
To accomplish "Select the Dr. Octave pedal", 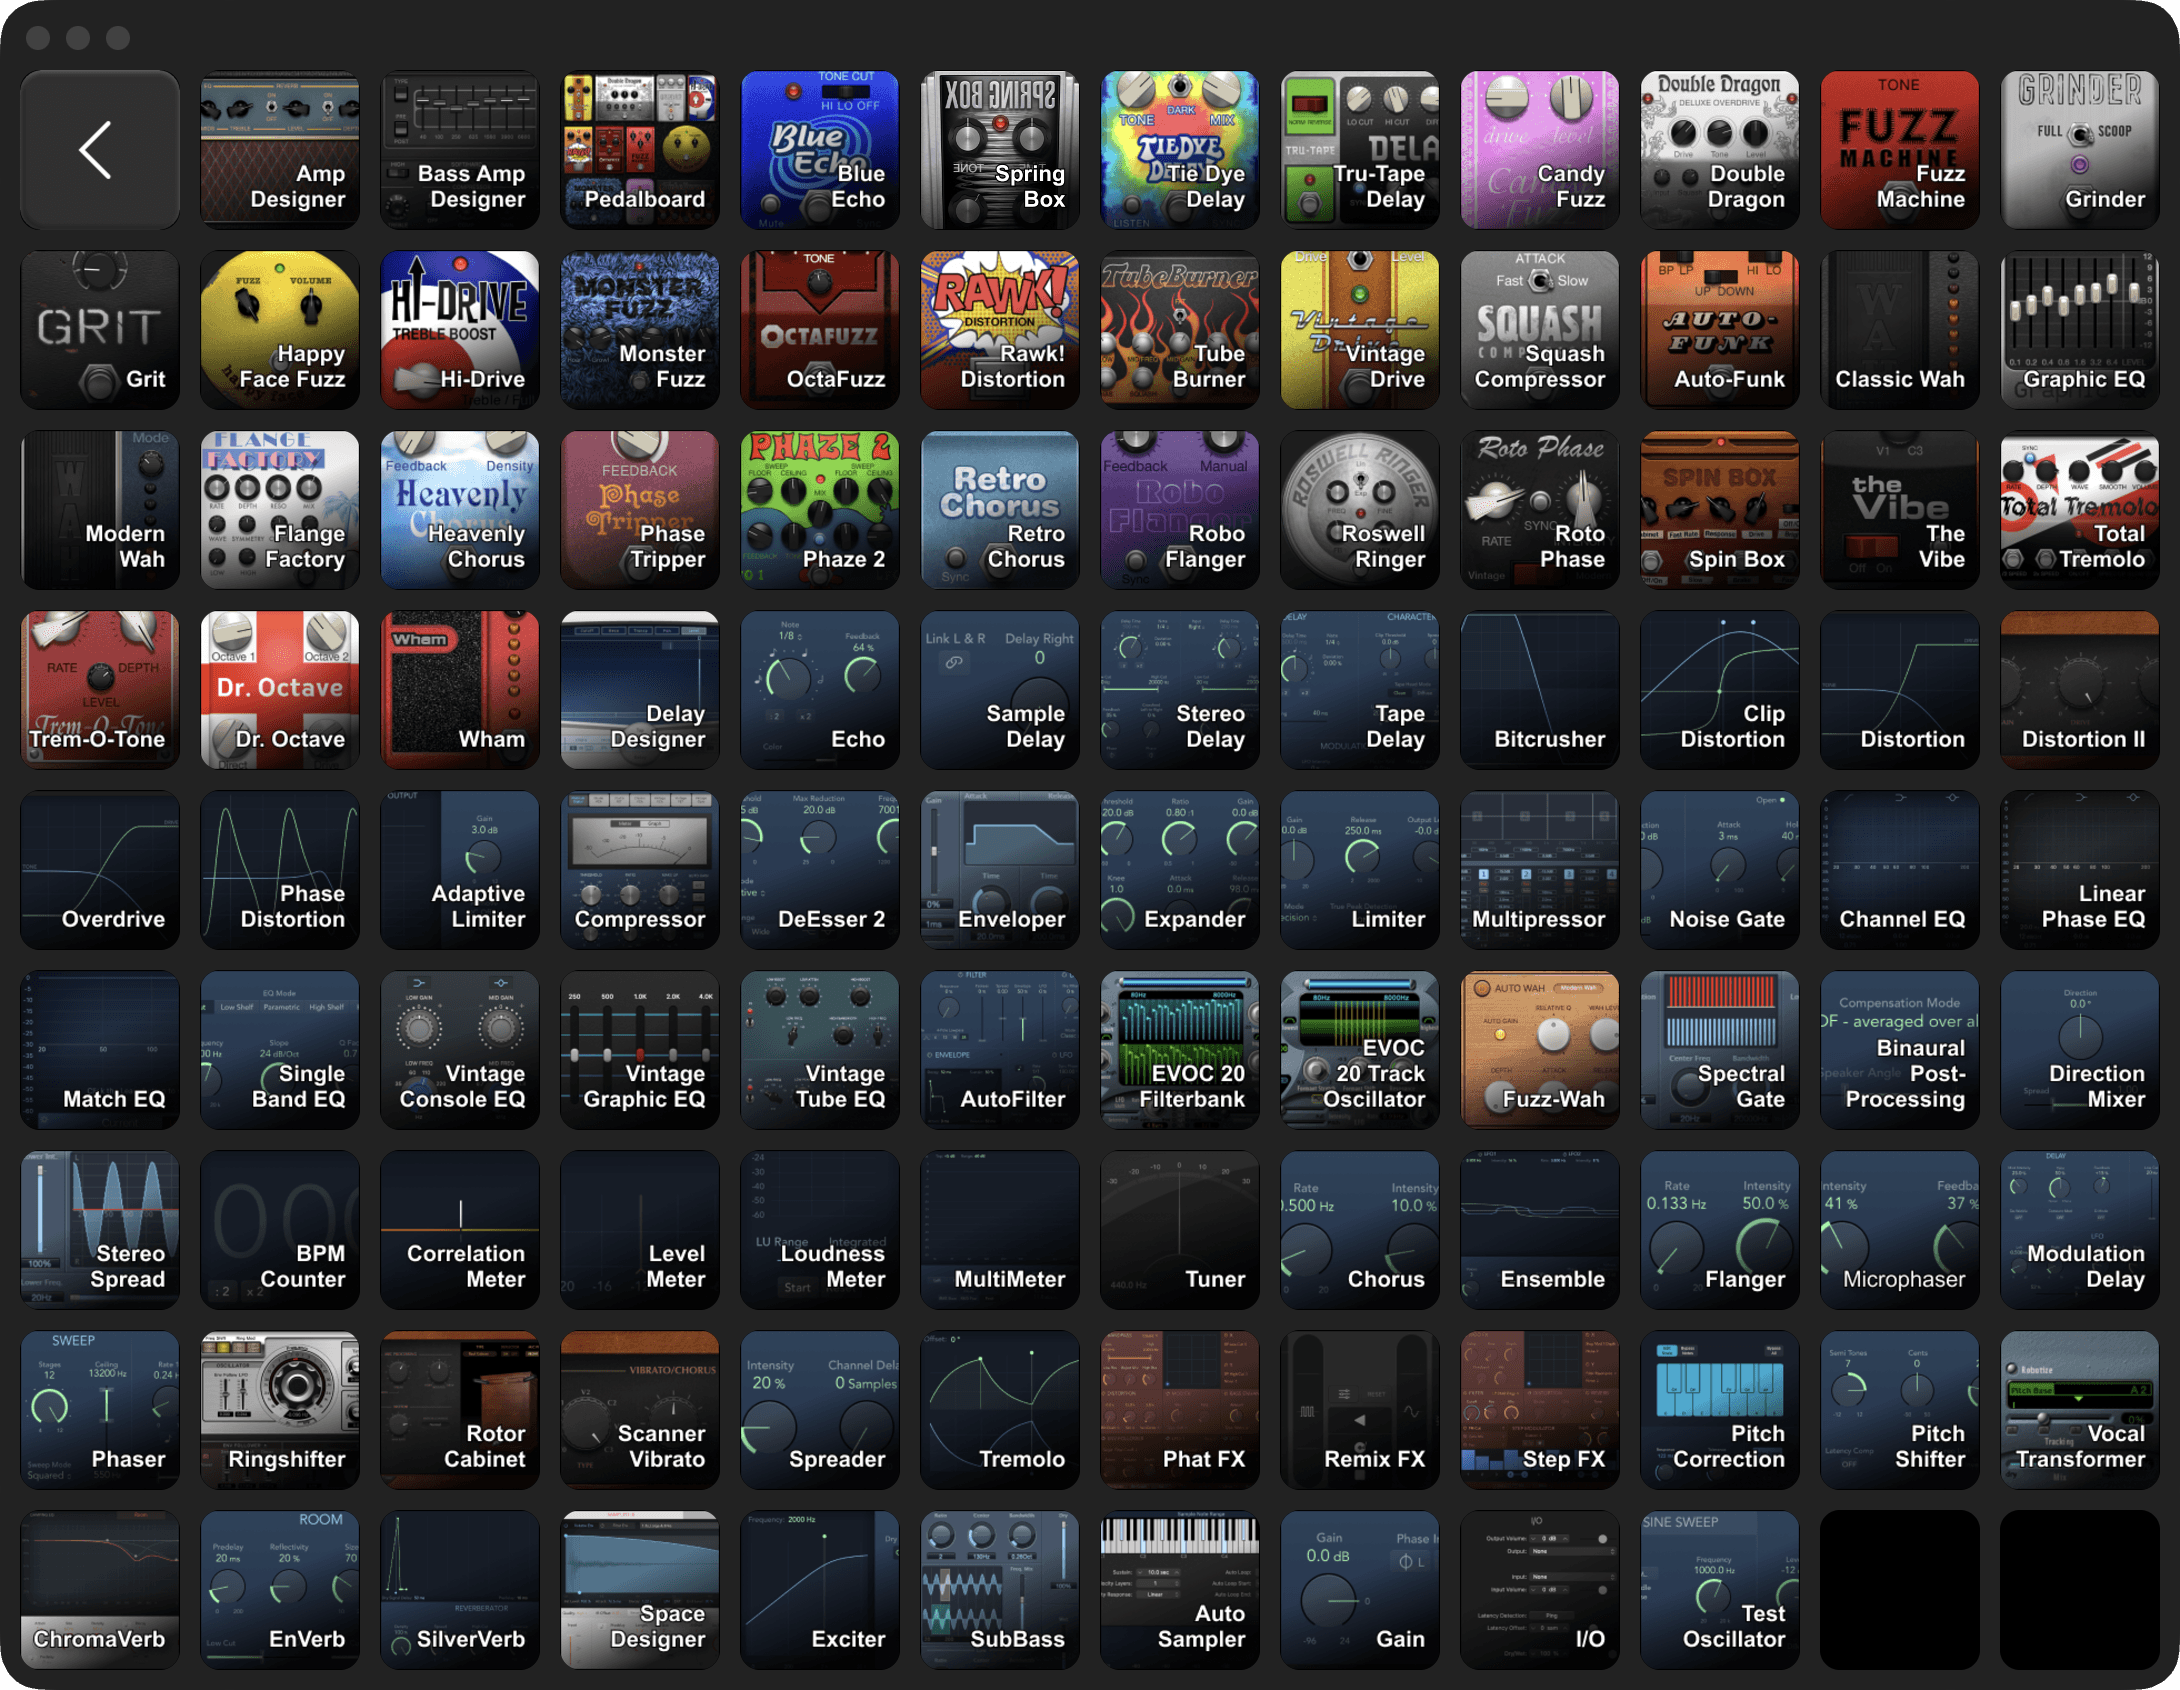I will click(280, 690).
